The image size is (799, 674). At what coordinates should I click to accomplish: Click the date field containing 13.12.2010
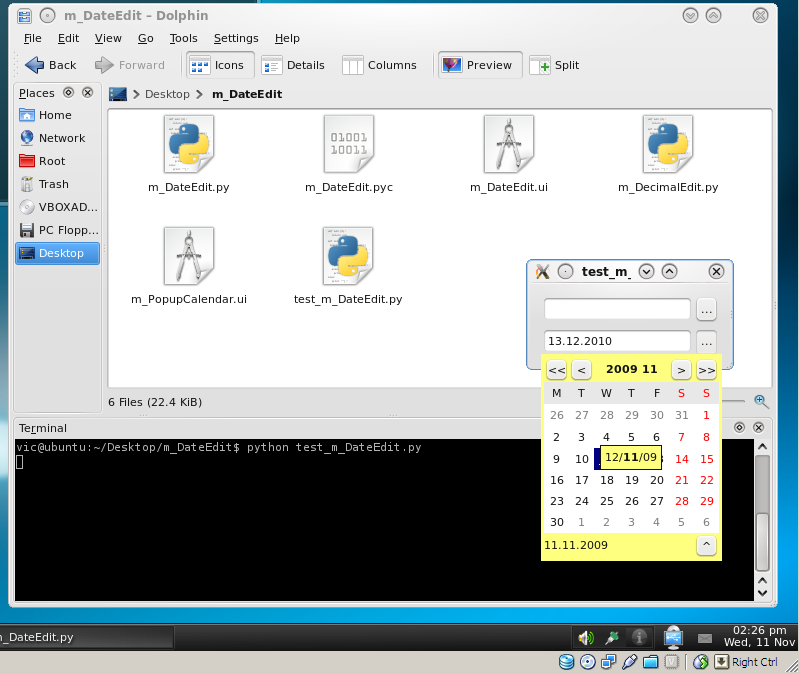point(617,341)
